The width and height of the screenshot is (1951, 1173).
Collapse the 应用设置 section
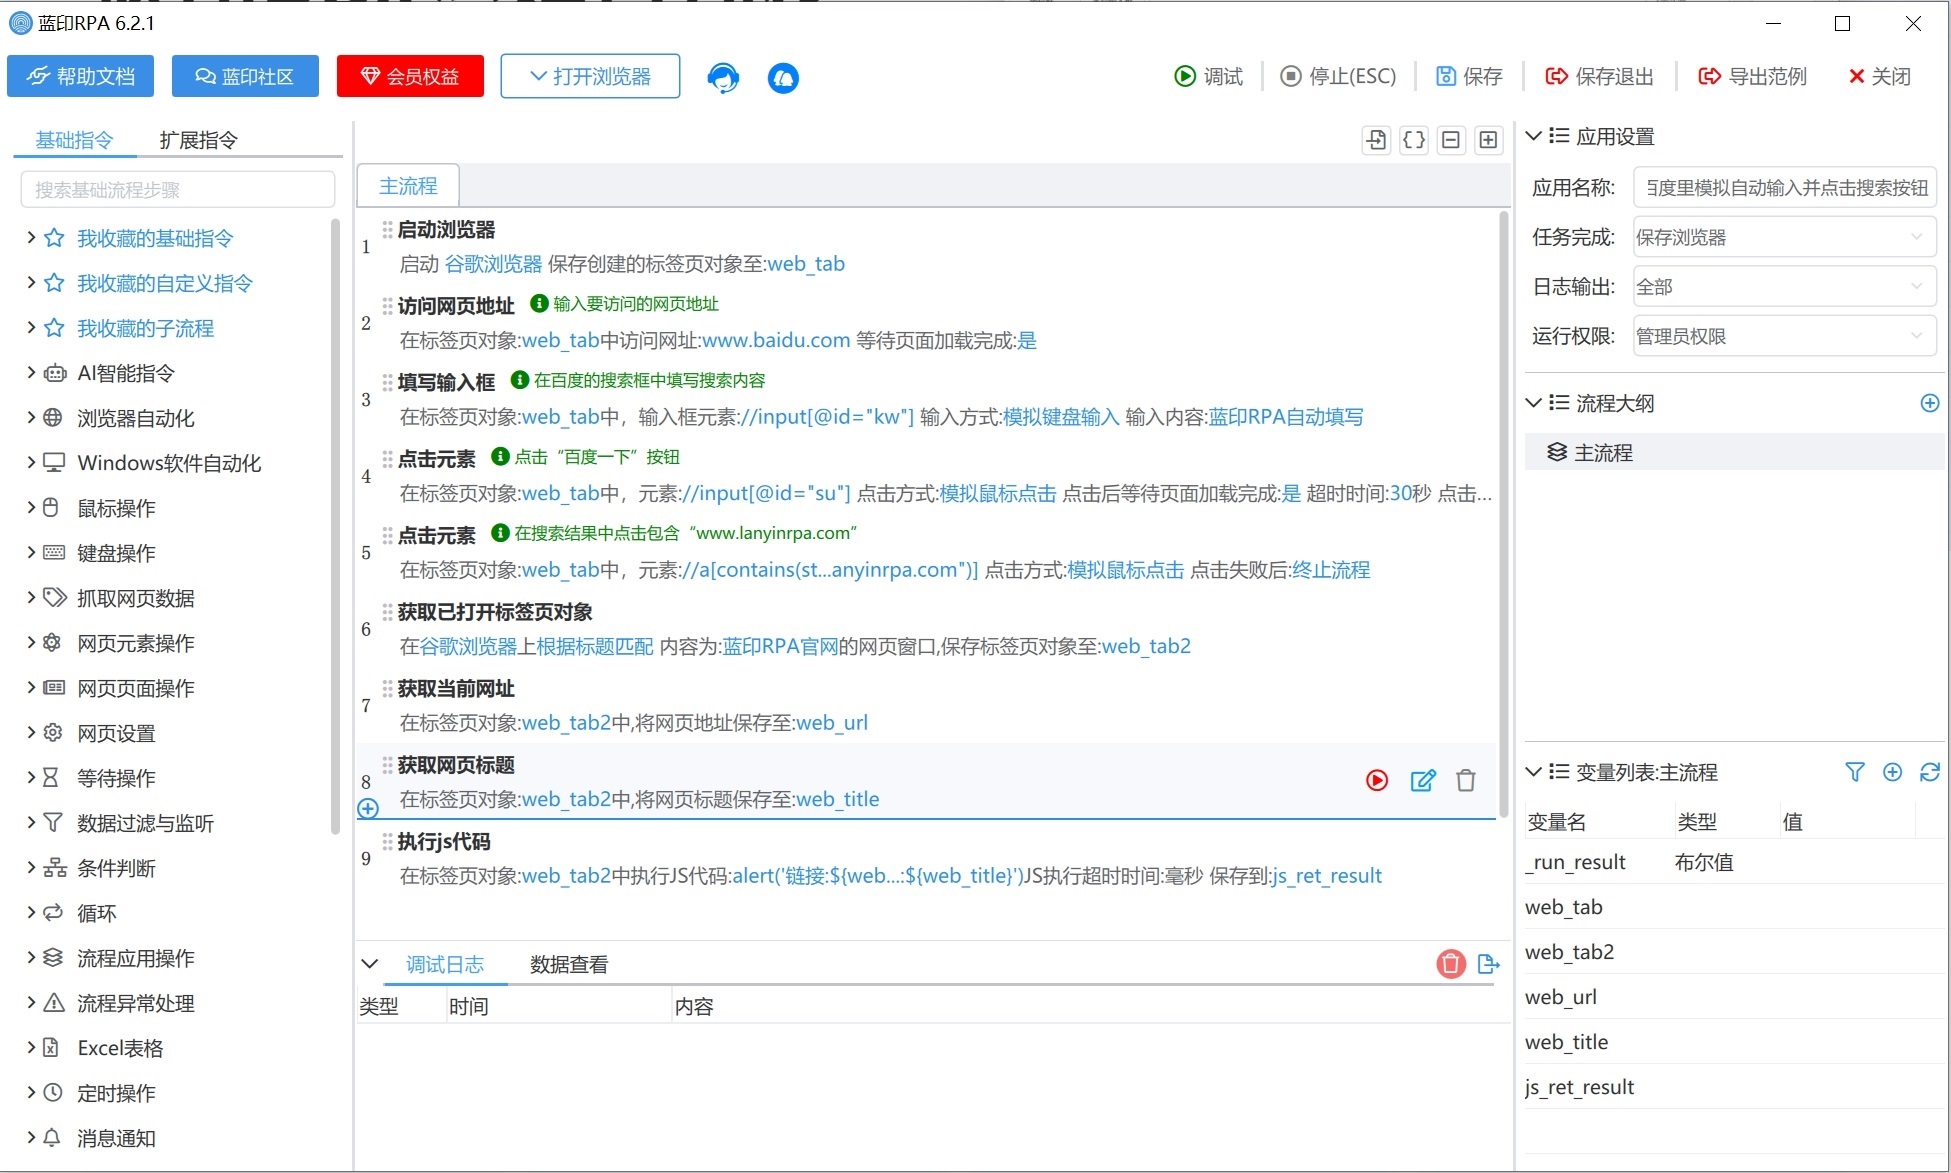point(1533,136)
